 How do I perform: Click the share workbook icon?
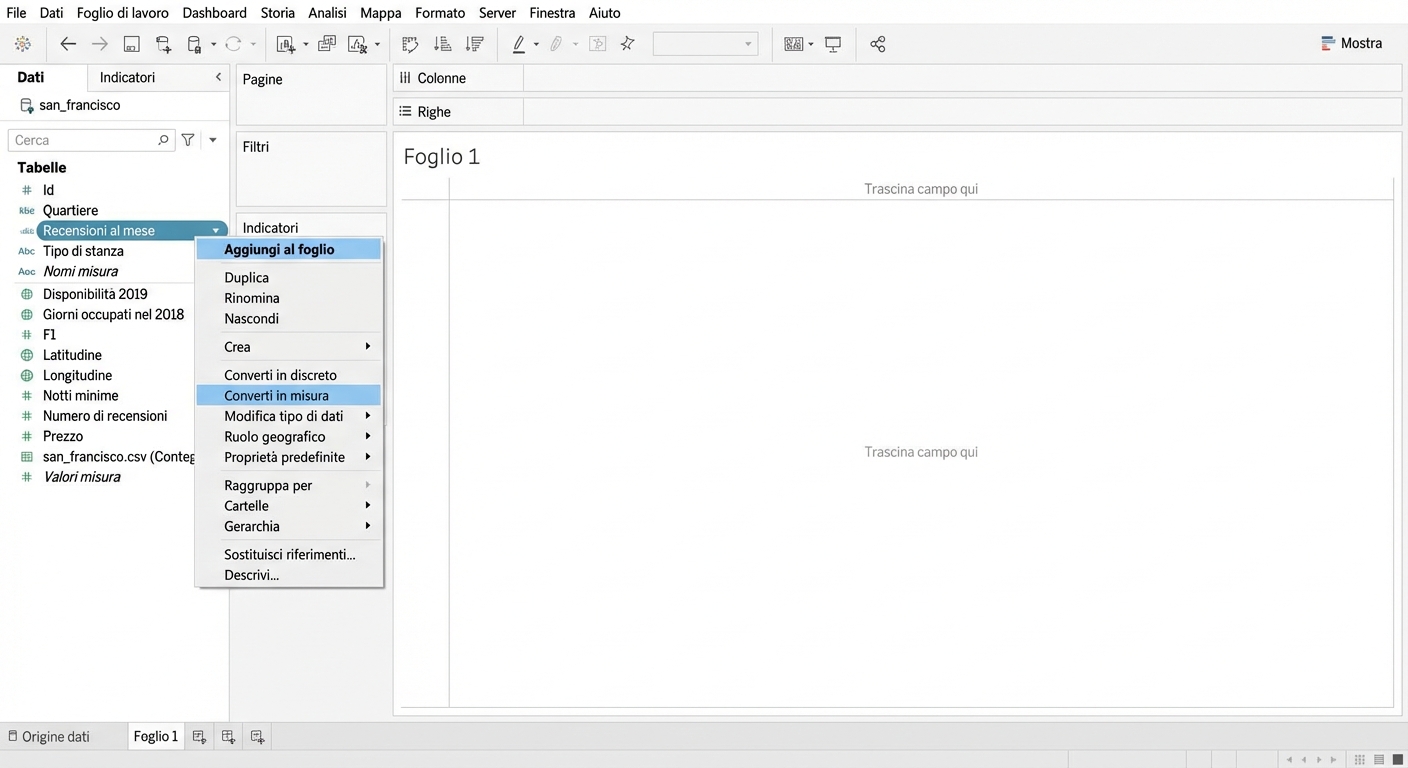(878, 44)
